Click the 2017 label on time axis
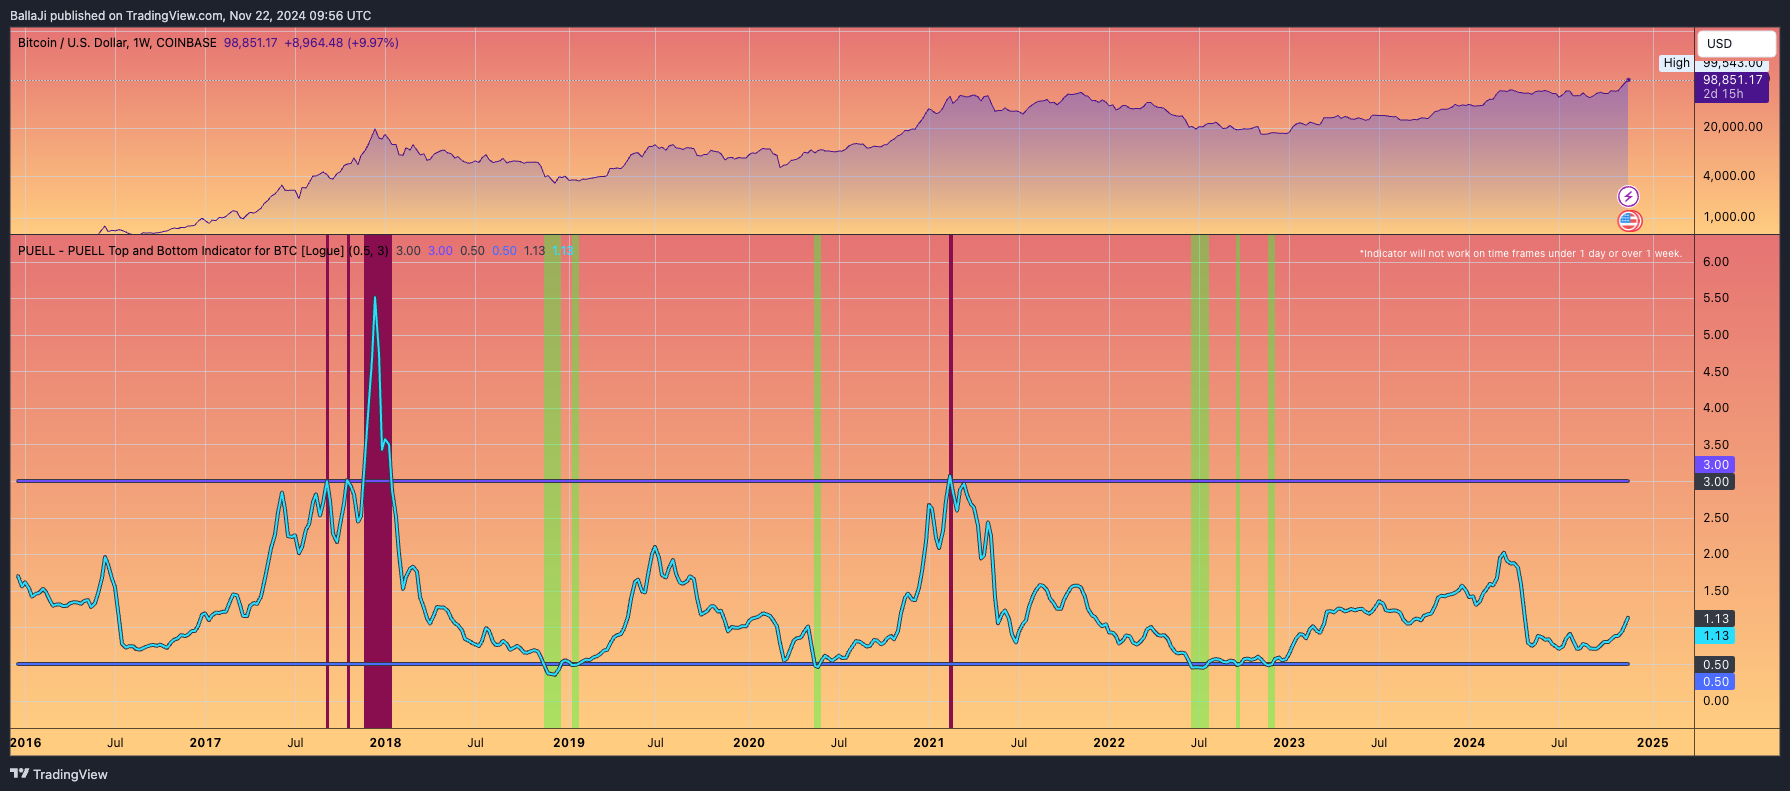 click(x=205, y=743)
